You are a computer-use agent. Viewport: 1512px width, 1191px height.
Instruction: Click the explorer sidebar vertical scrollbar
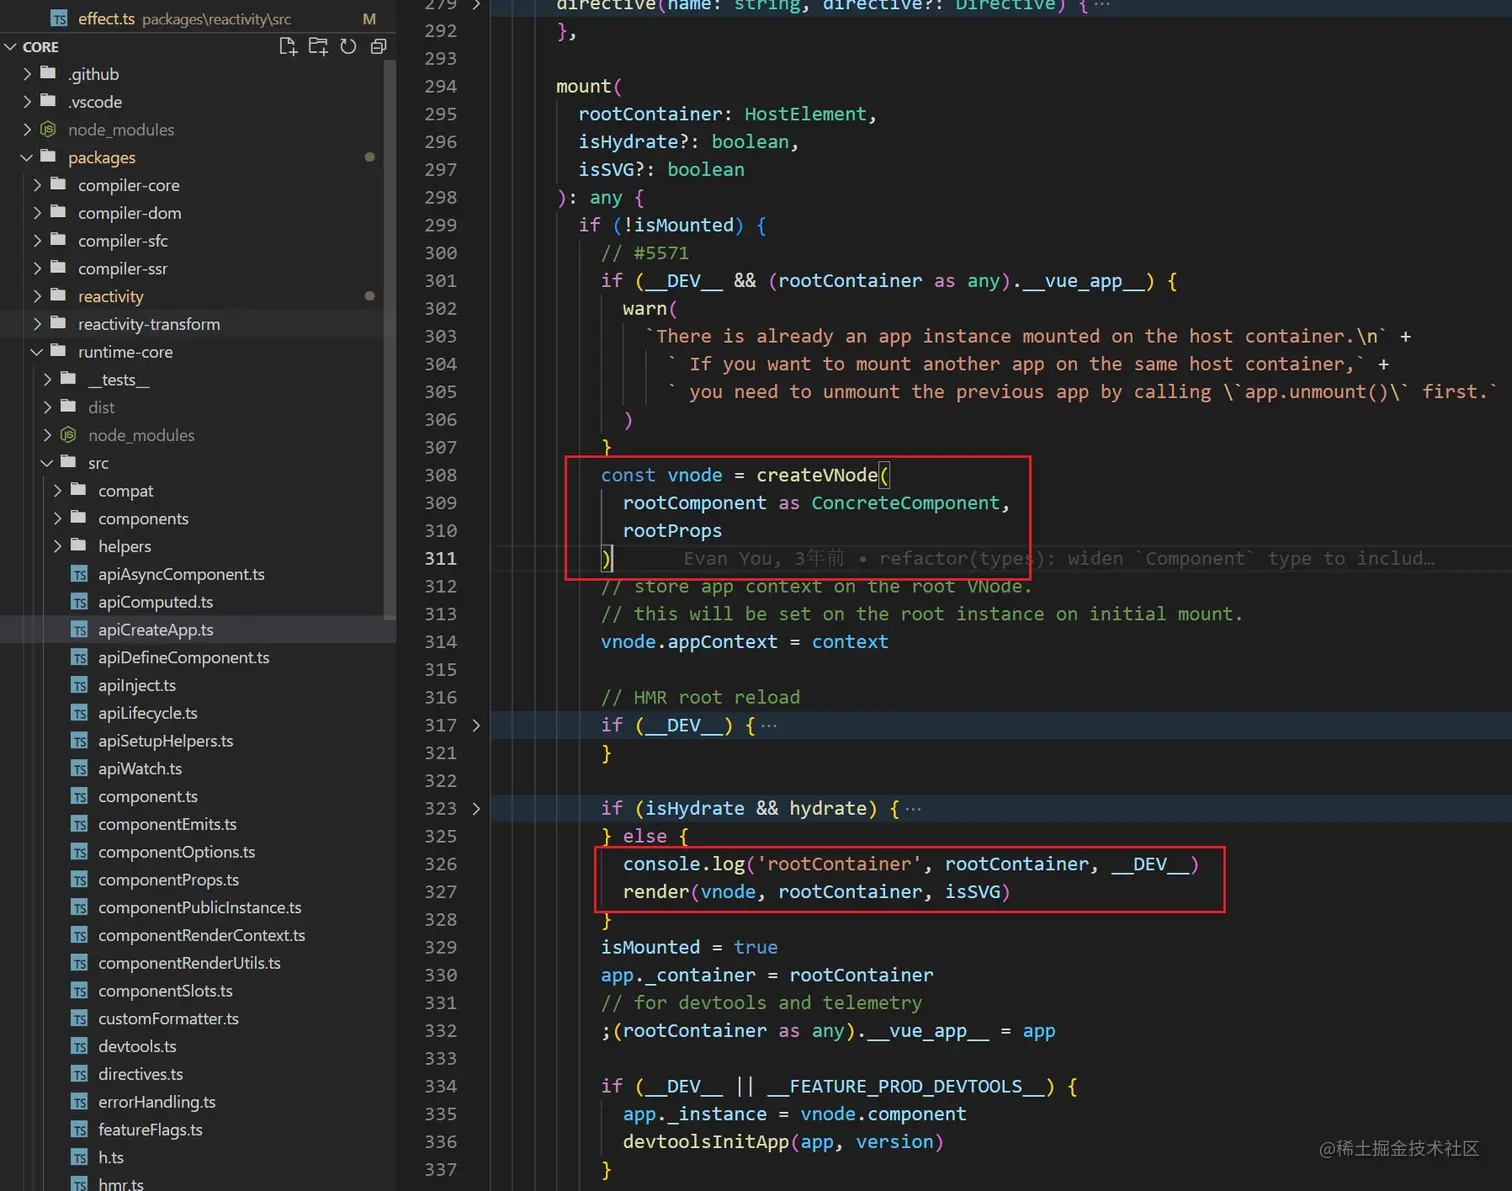click(x=390, y=339)
